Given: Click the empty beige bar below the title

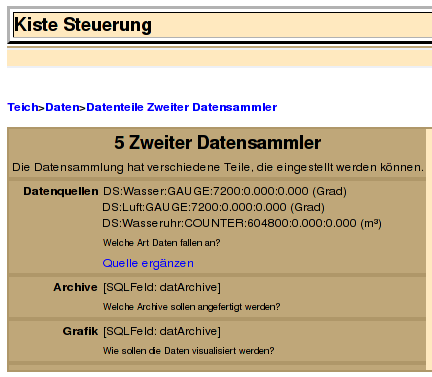Looking at the screenshot, I should point(219,58).
